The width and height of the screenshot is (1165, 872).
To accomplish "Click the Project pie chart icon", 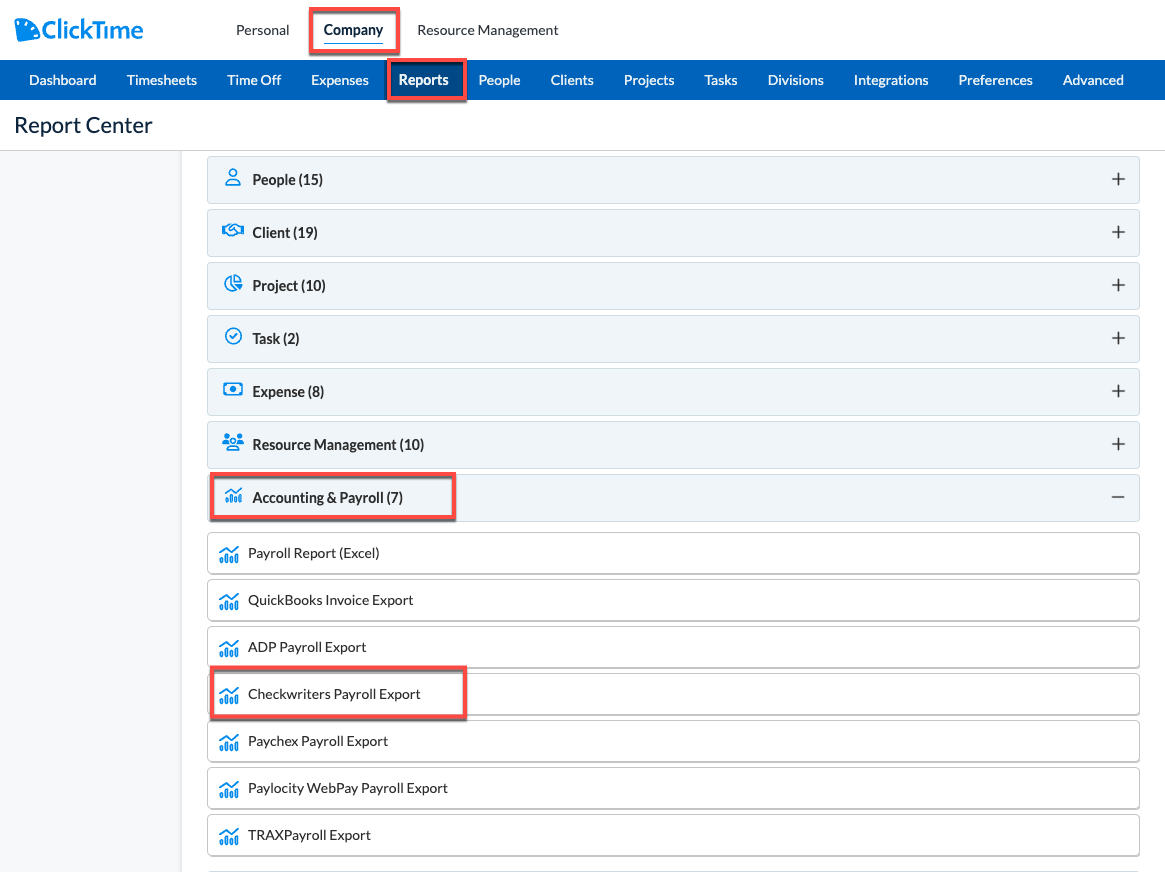I will click(x=233, y=284).
